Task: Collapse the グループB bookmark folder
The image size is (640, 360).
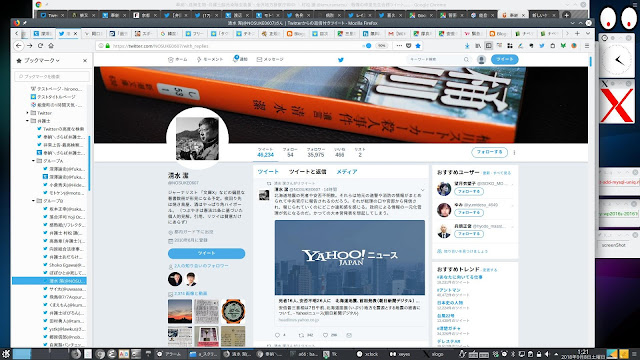Action: coord(33,201)
